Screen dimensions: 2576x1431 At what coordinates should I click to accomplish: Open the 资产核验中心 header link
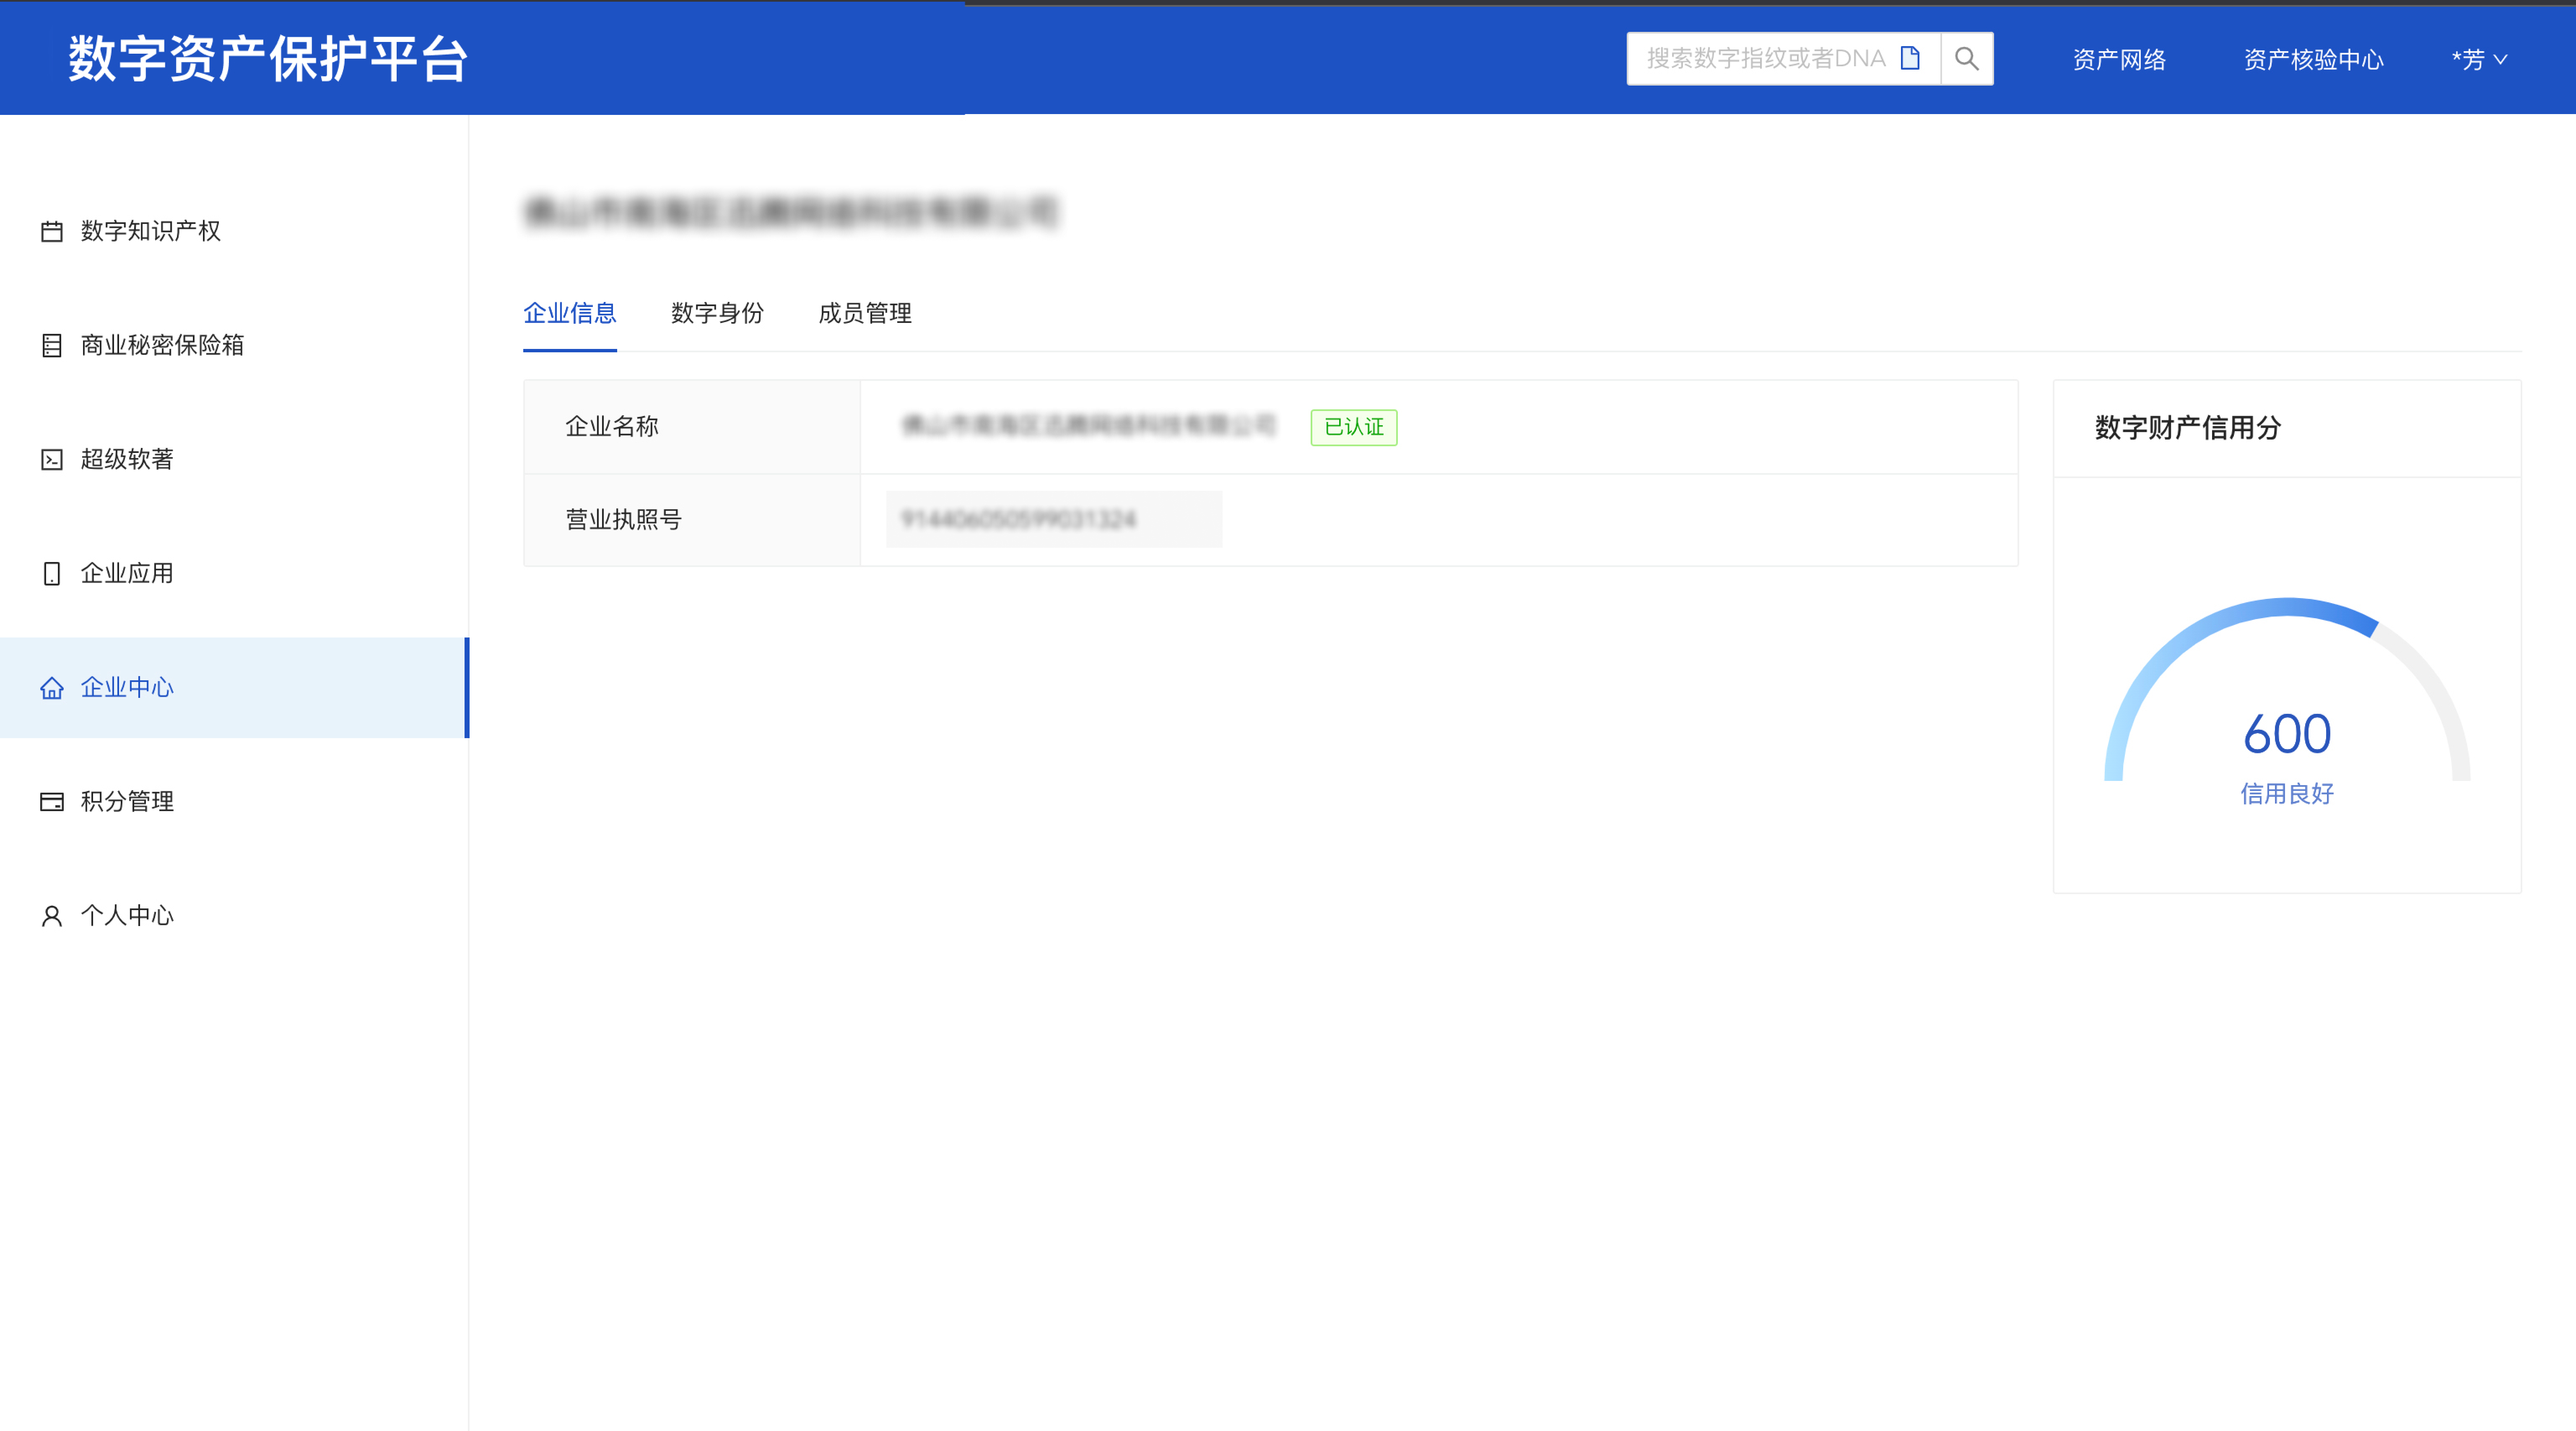click(2314, 60)
